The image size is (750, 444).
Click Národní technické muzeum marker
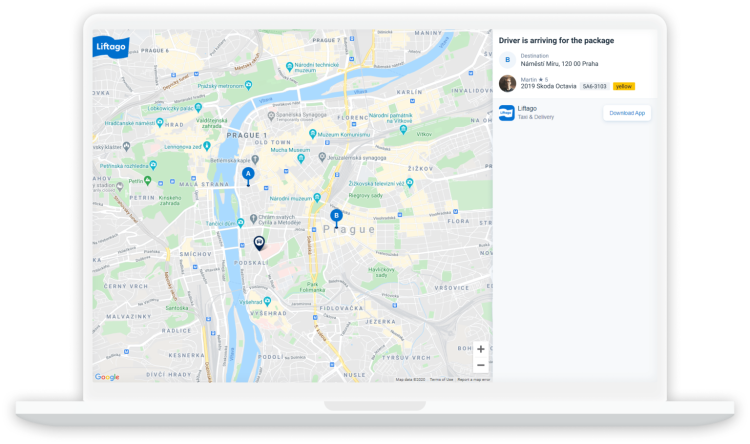(x=289, y=67)
